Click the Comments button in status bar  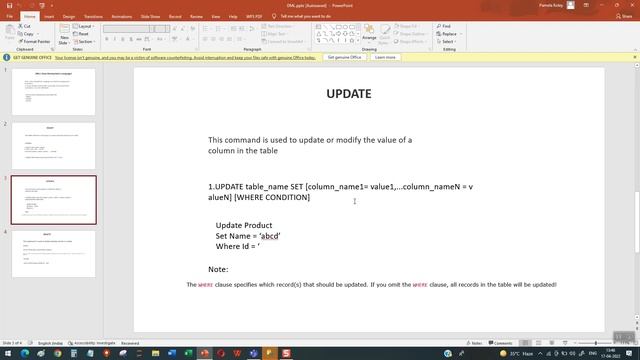click(x=500, y=343)
